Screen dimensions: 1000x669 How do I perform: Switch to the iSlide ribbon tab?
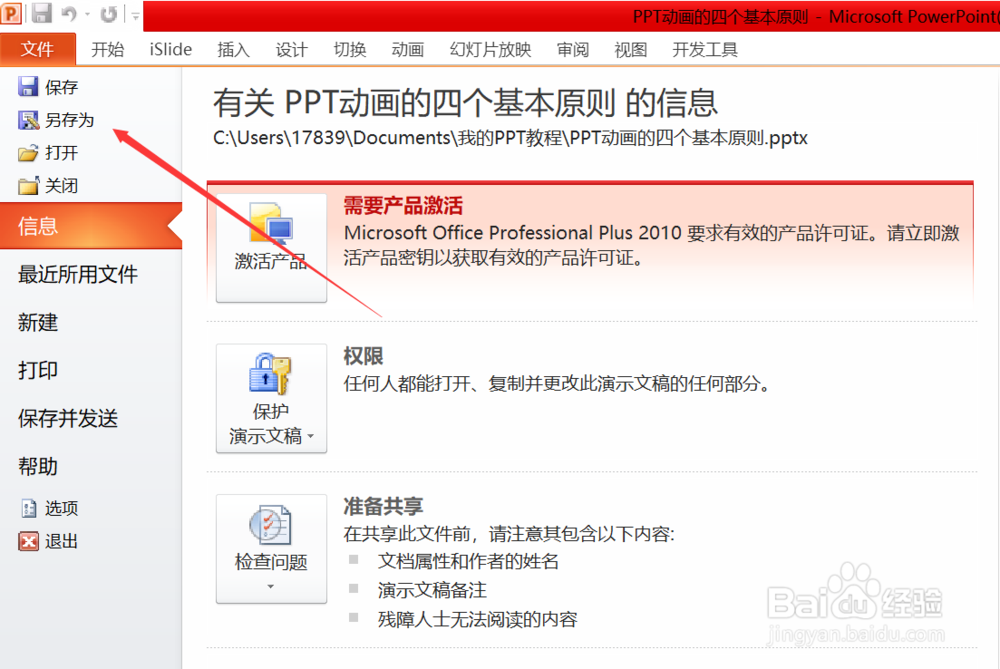[170, 49]
